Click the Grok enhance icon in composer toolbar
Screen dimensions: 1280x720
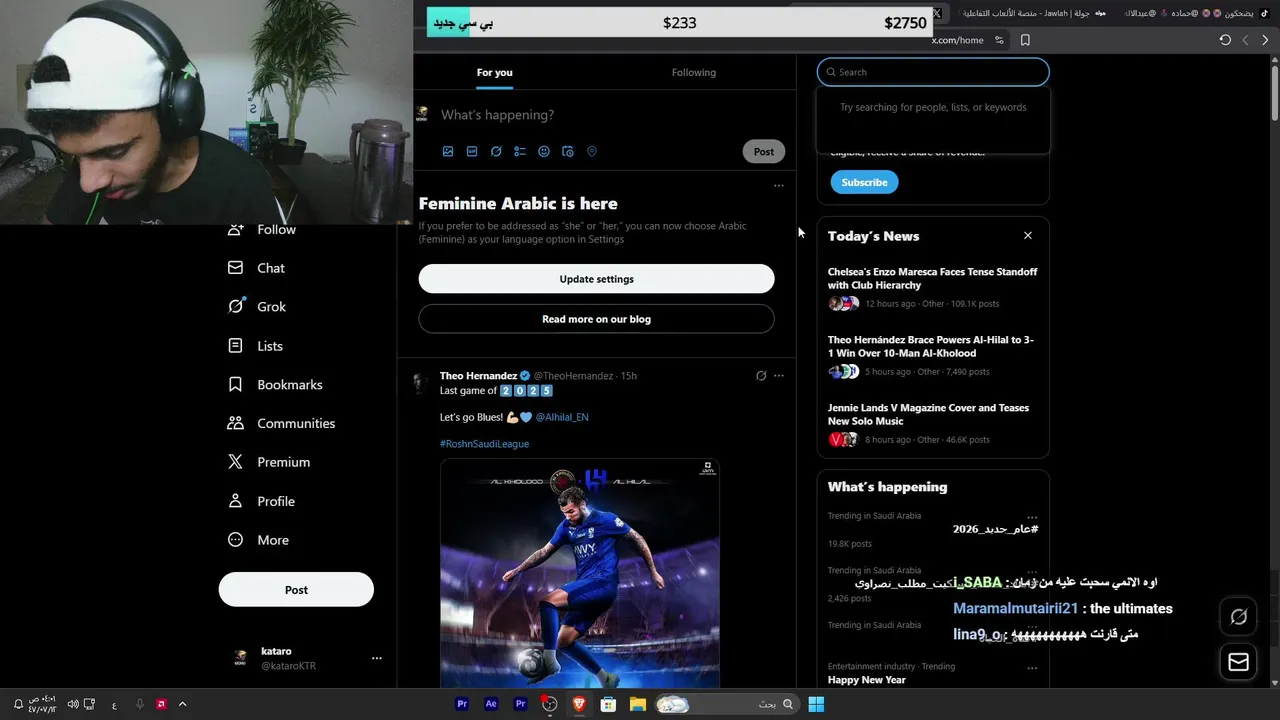click(496, 152)
